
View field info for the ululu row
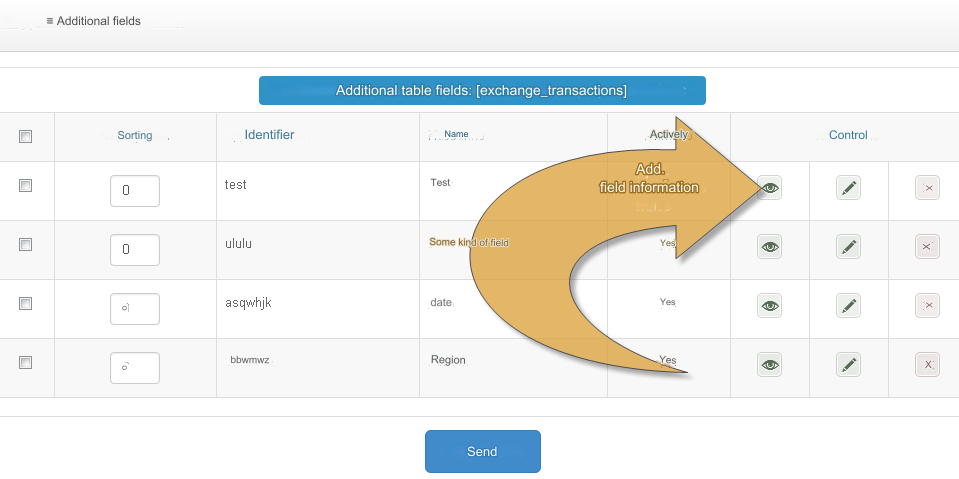[x=769, y=247]
